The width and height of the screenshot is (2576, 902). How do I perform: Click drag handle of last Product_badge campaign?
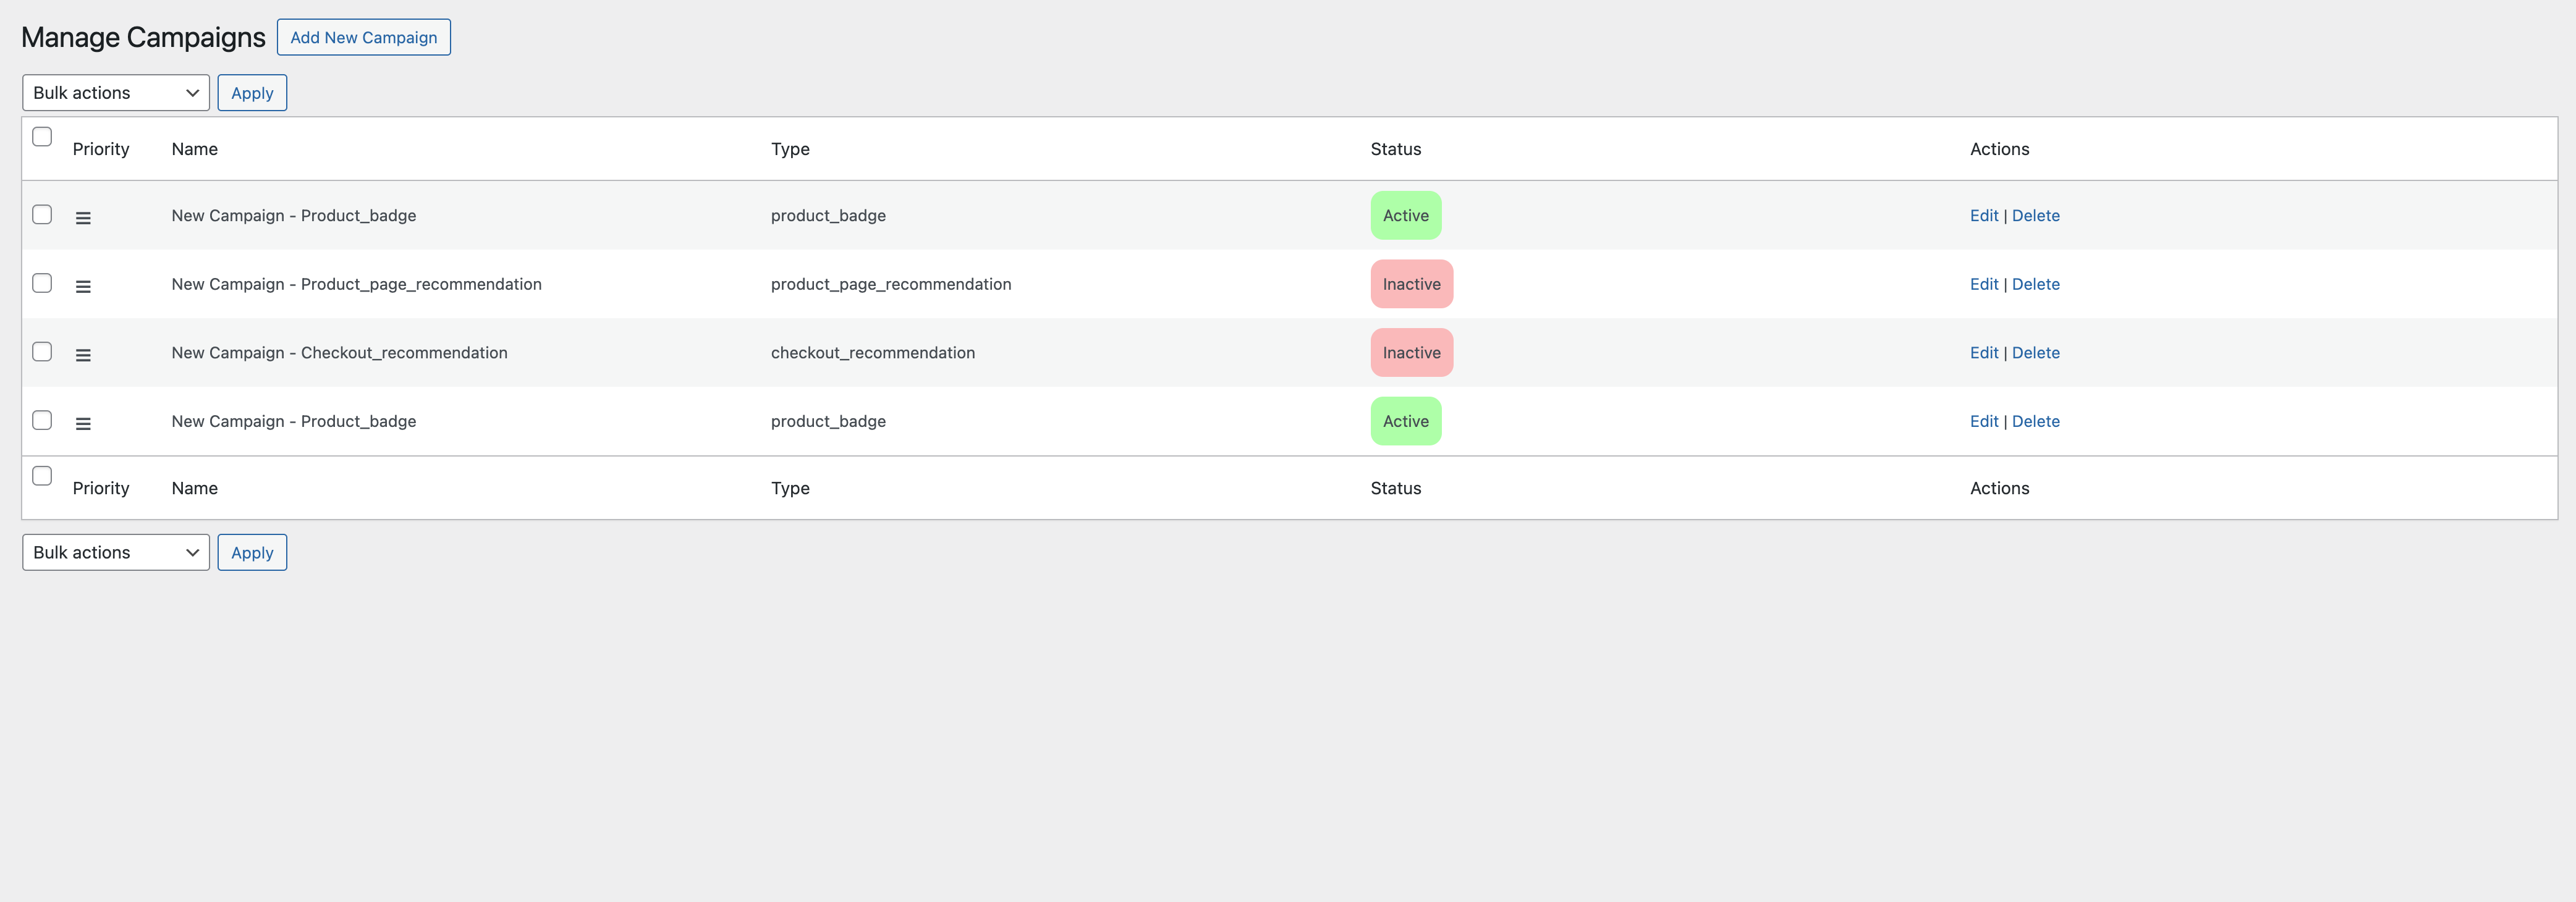click(x=83, y=424)
